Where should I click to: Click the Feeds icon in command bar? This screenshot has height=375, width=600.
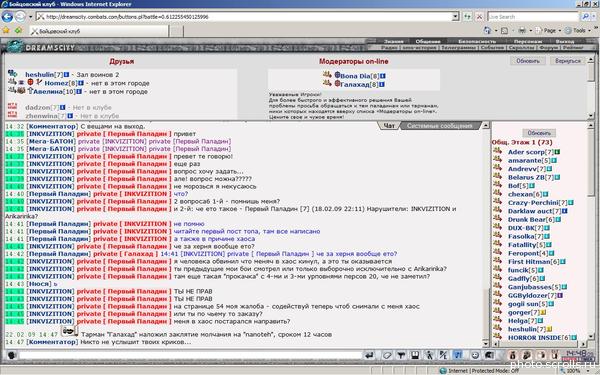coord(504,30)
